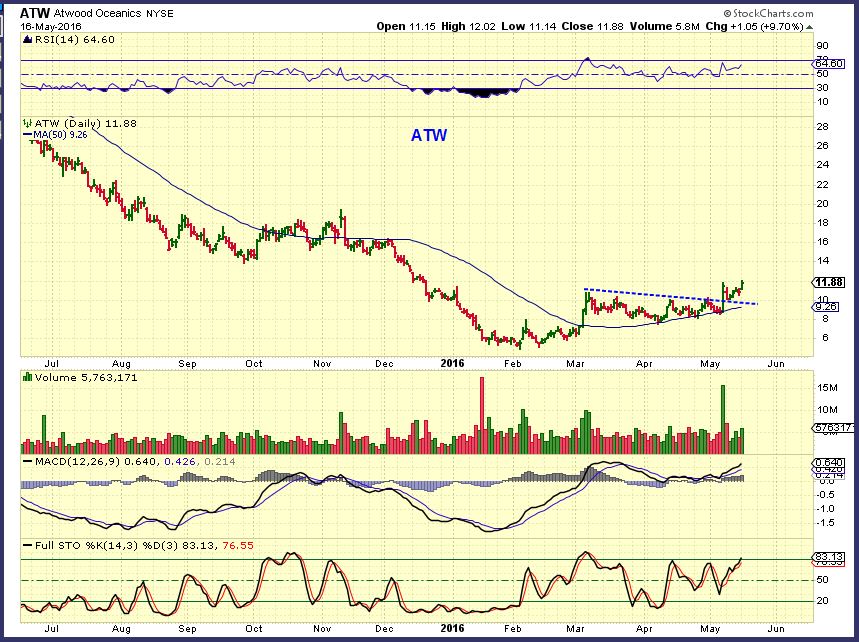Click Nov on the bottom stochastic date axis

322,628
